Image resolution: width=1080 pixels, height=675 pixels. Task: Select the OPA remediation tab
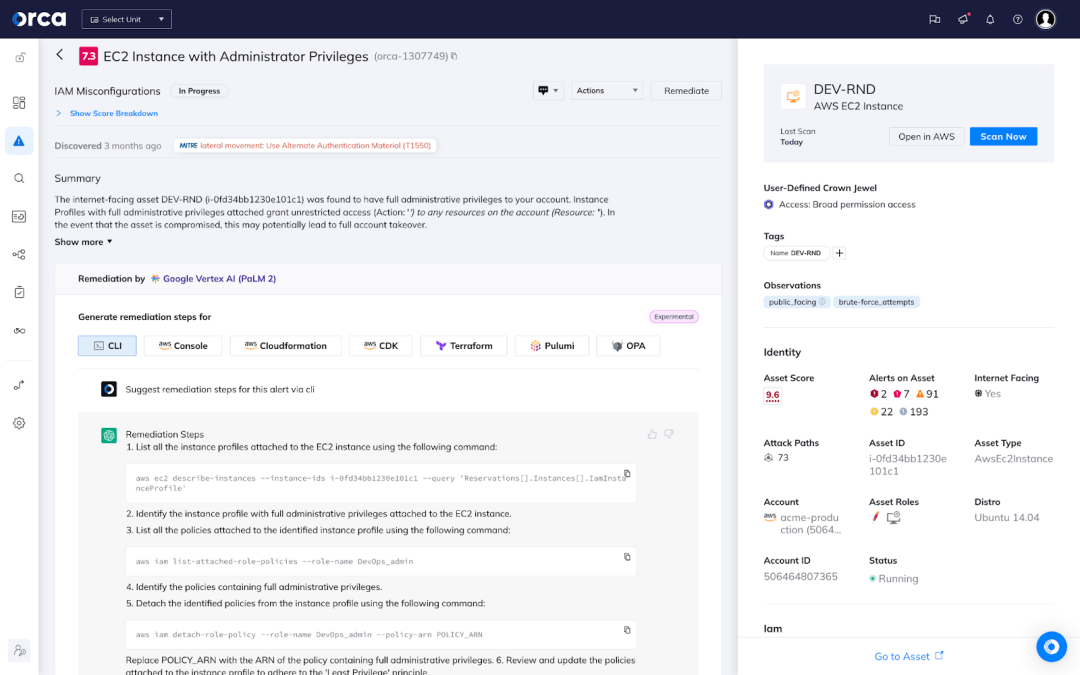tap(628, 346)
